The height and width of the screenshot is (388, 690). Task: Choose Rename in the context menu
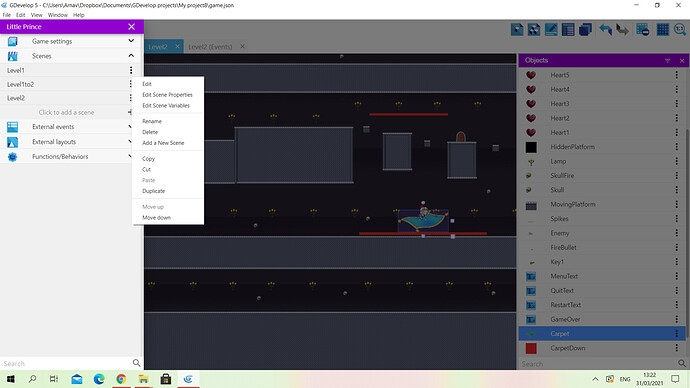[x=152, y=121]
